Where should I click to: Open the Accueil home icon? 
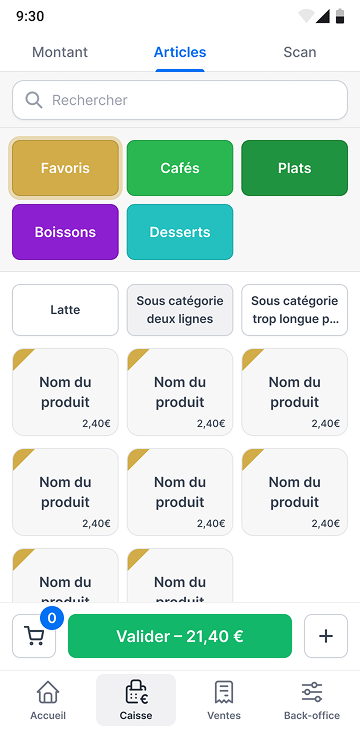pyautogui.click(x=48, y=692)
